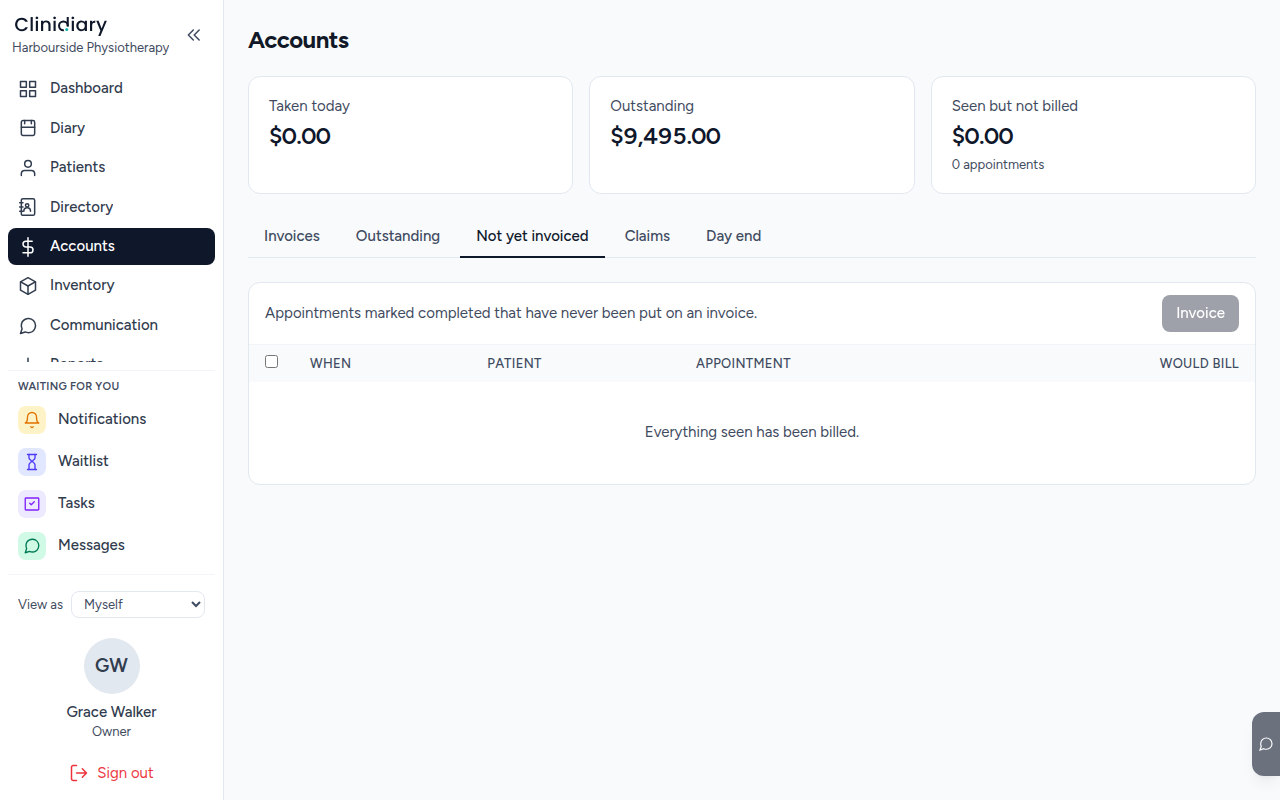Open the Directory contact book icon
The height and width of the screenshot is (800, 1280).
[x=28, y=207]
